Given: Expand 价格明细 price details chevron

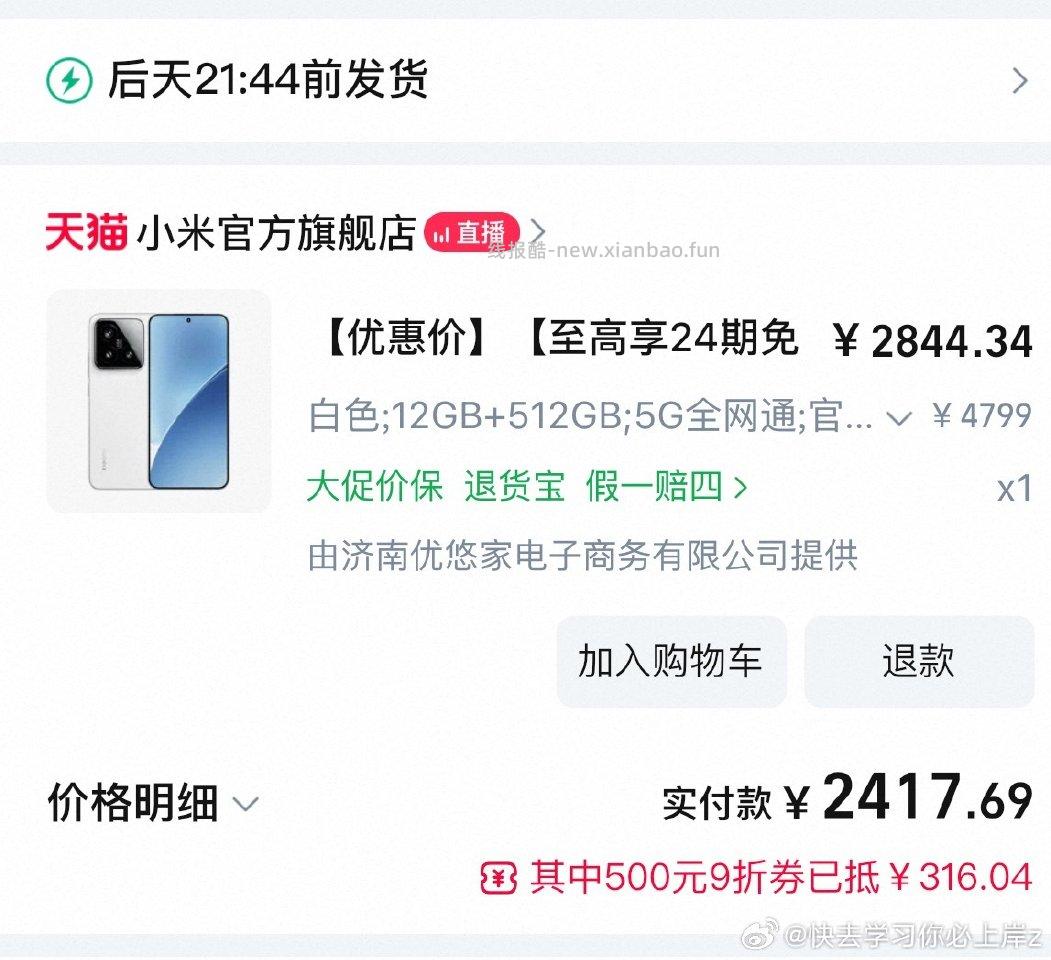Looking at the screenshot, I should pos(245,803).
